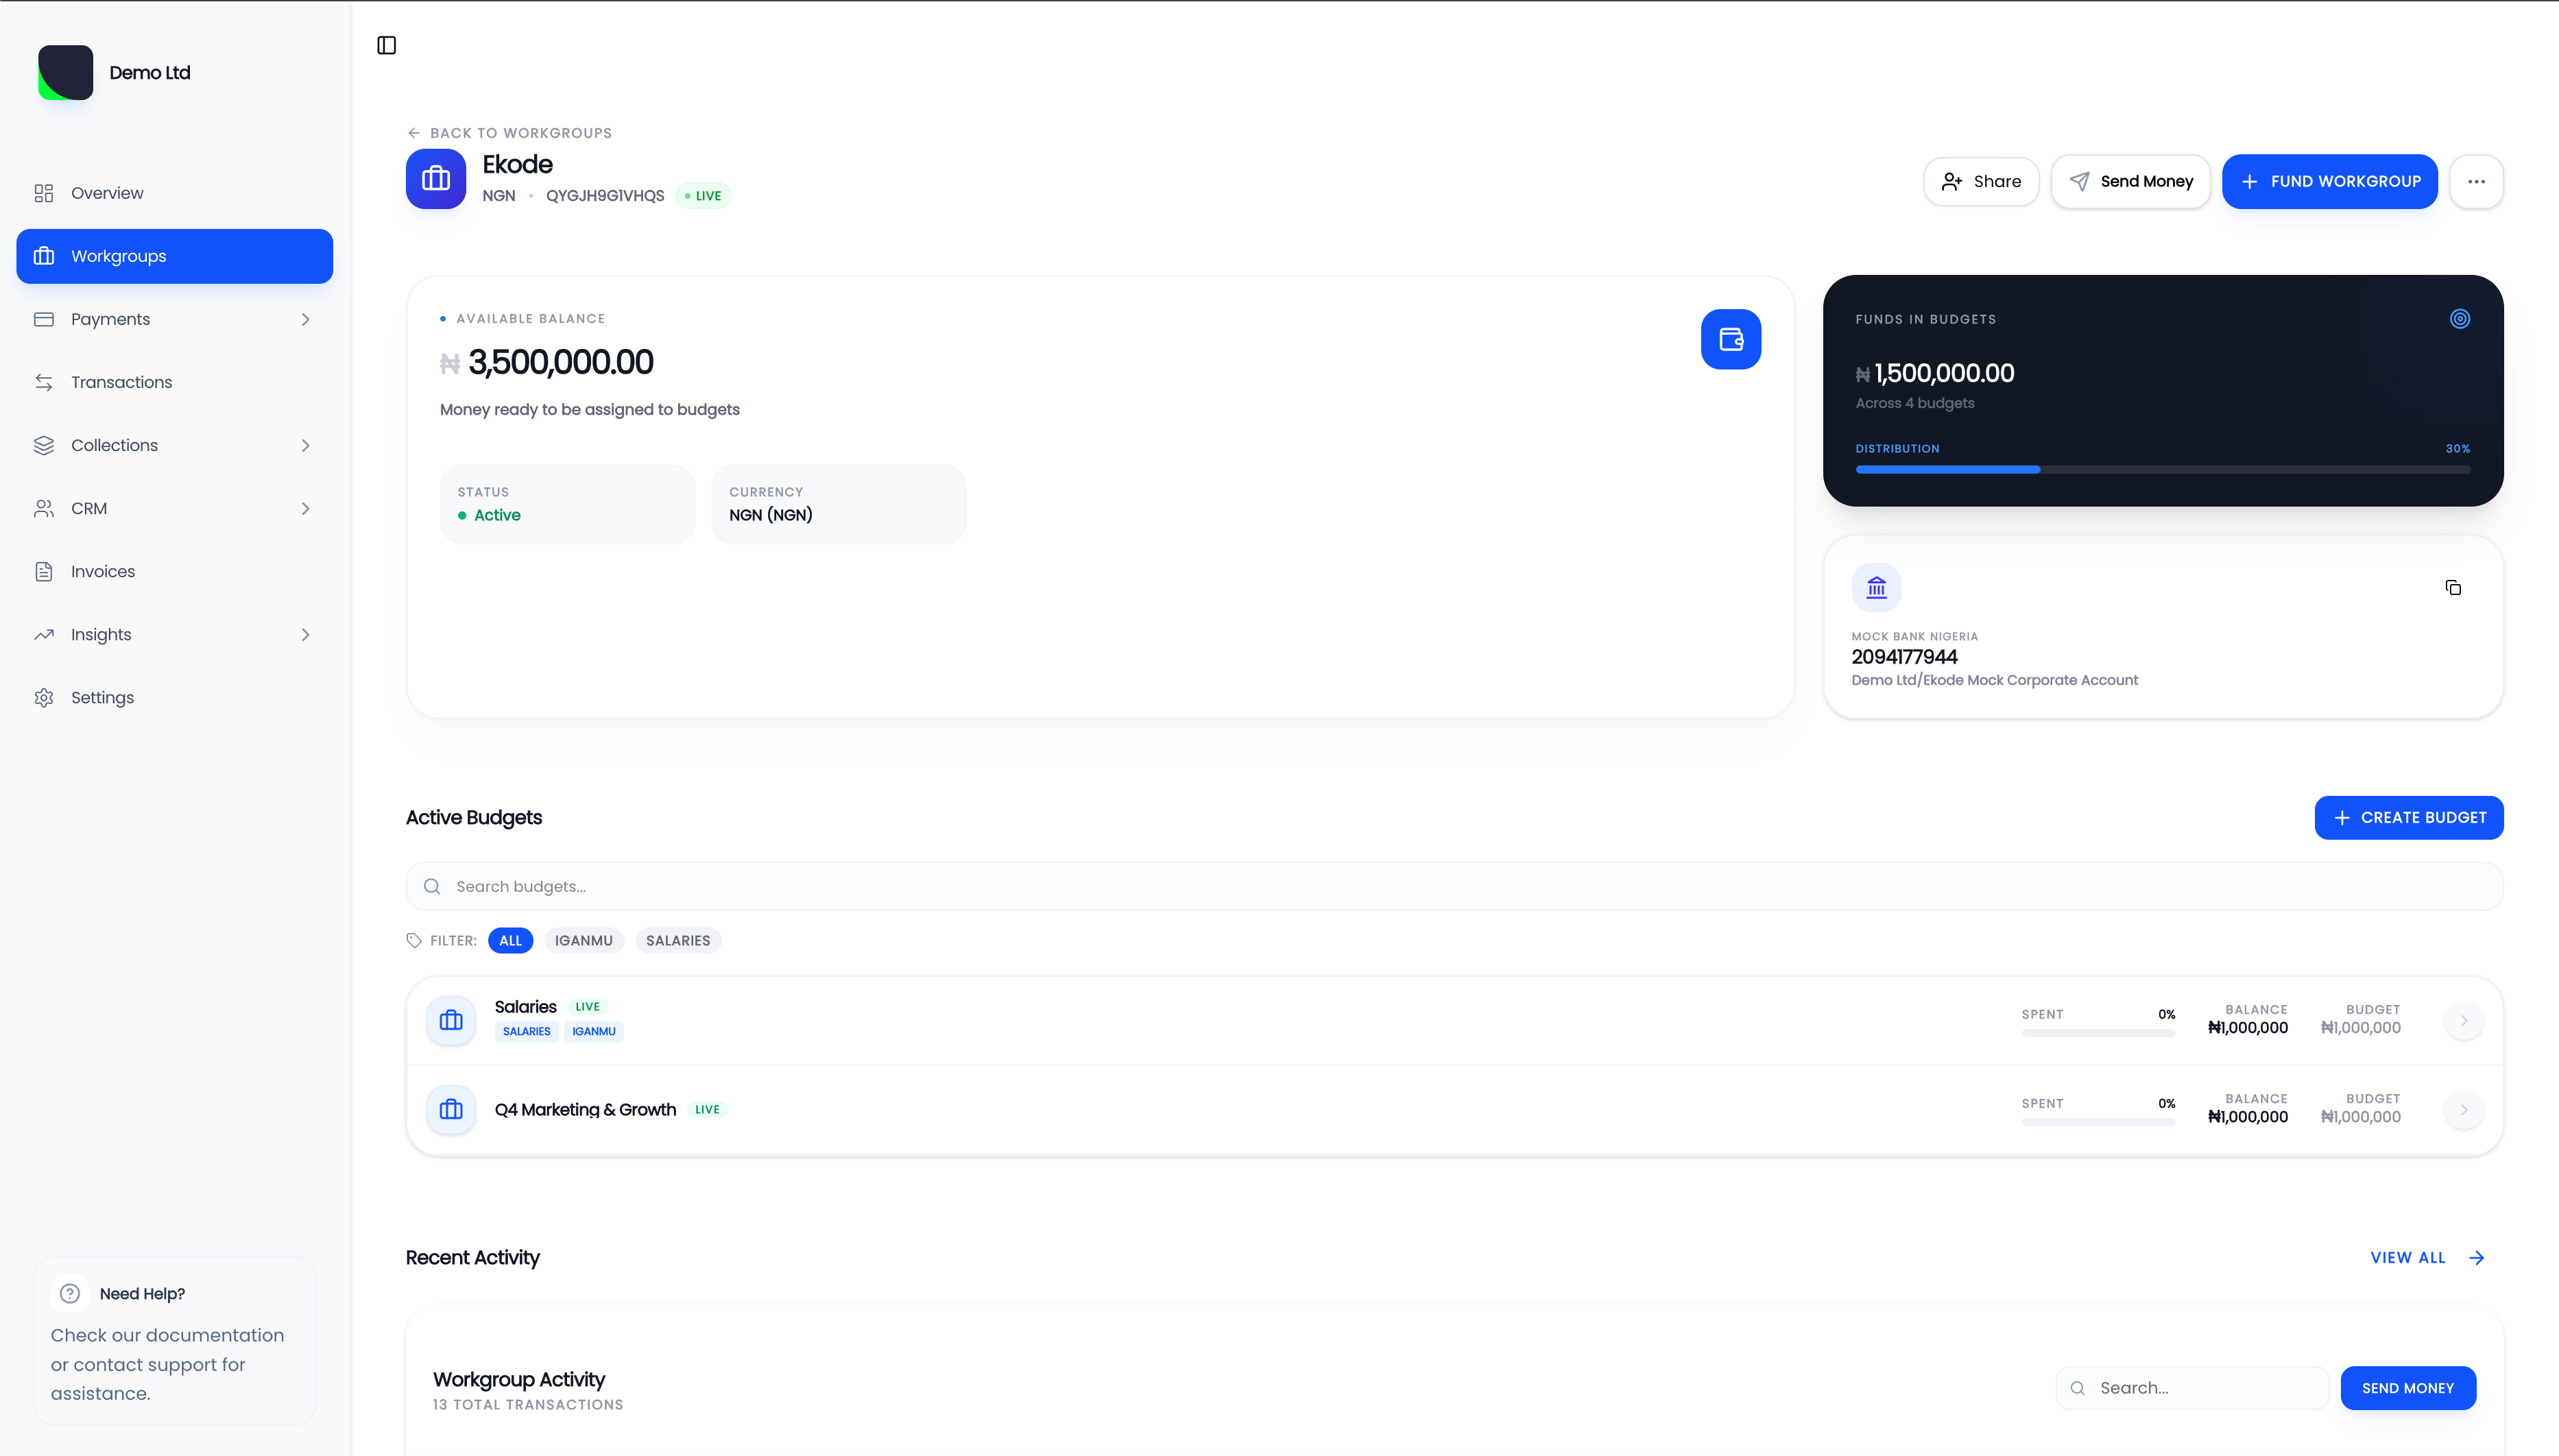Expand the Collections sidebar submenu
Viewport: 2559px width, 1456px height.
[x=305, y=445]
